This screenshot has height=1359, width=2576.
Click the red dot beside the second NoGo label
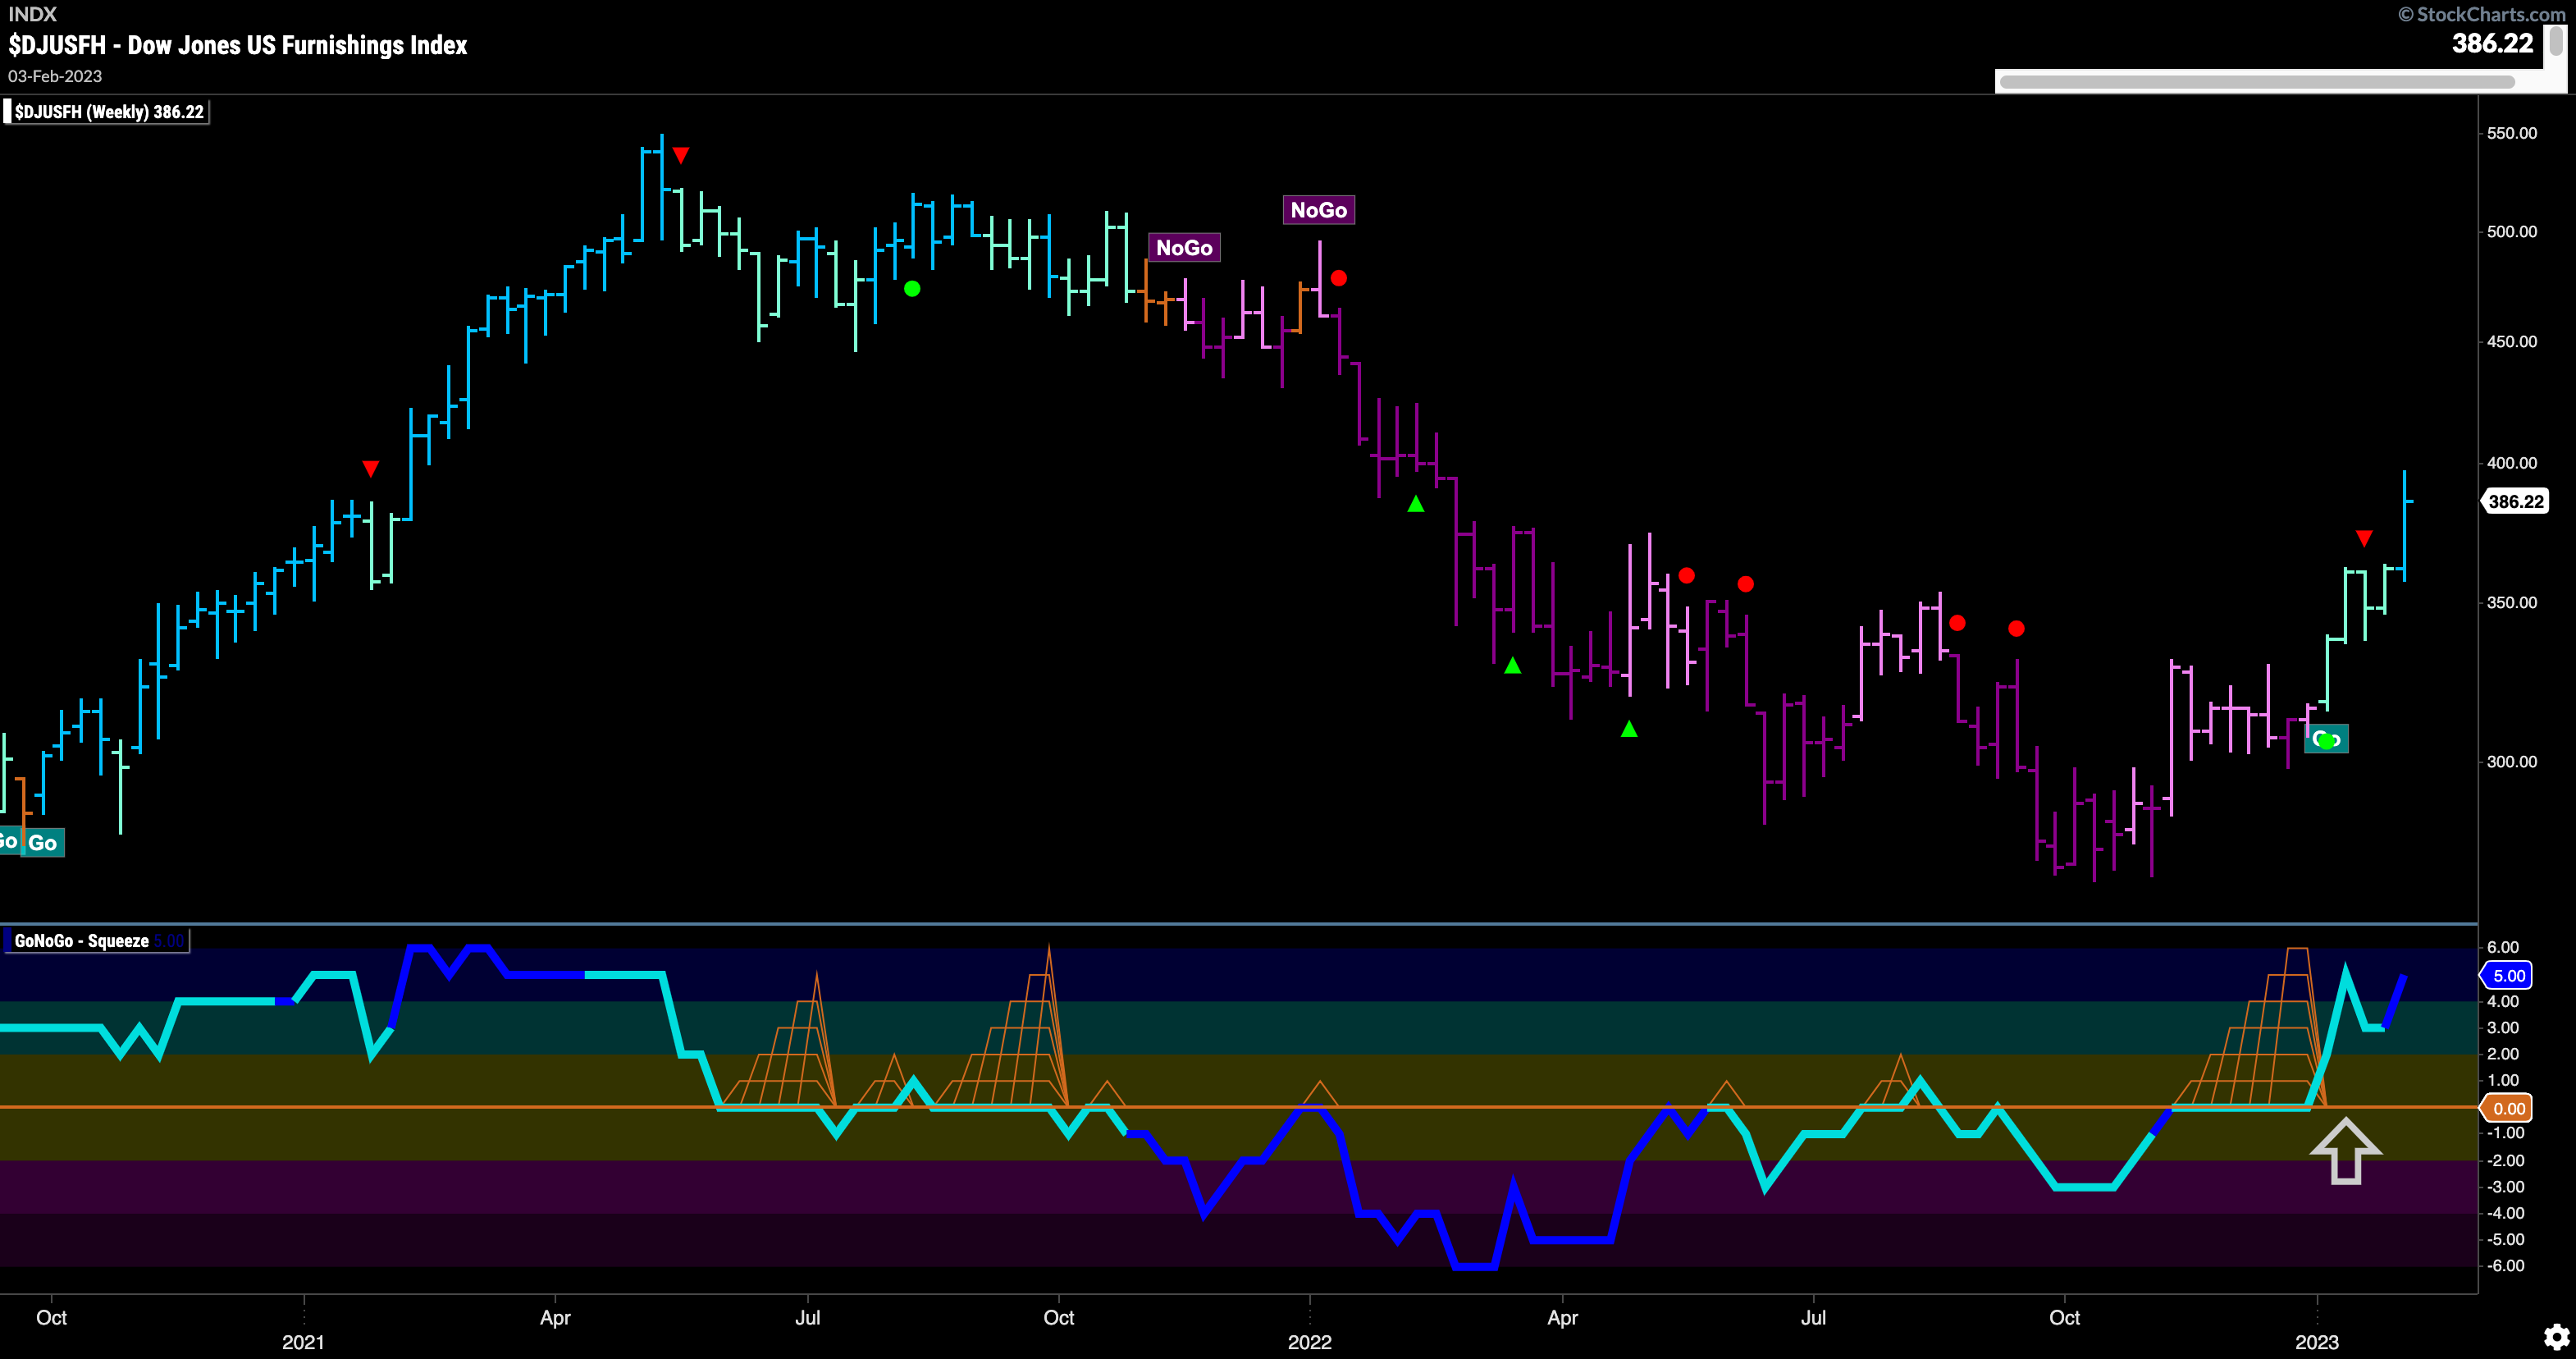tap(1339, 278)
